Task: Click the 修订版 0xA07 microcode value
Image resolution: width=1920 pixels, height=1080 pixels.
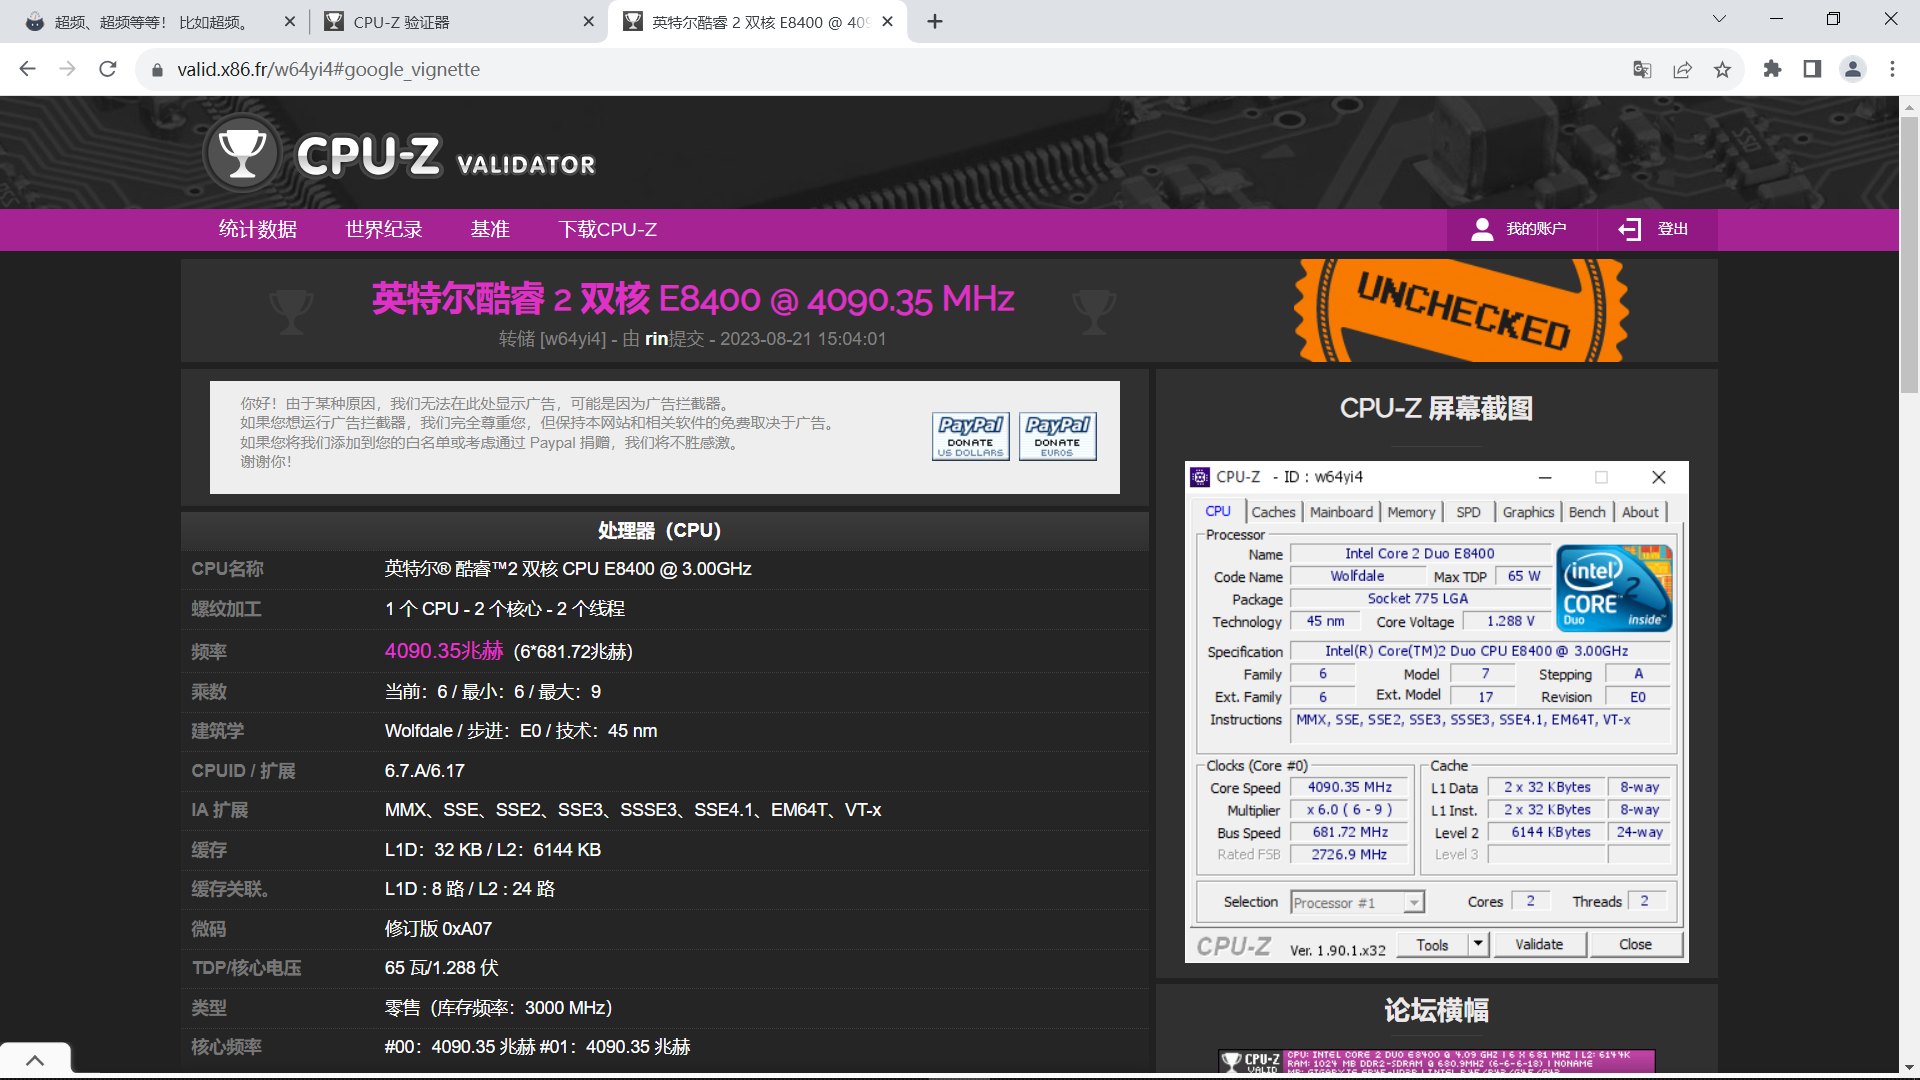Action: pos(438,929)
